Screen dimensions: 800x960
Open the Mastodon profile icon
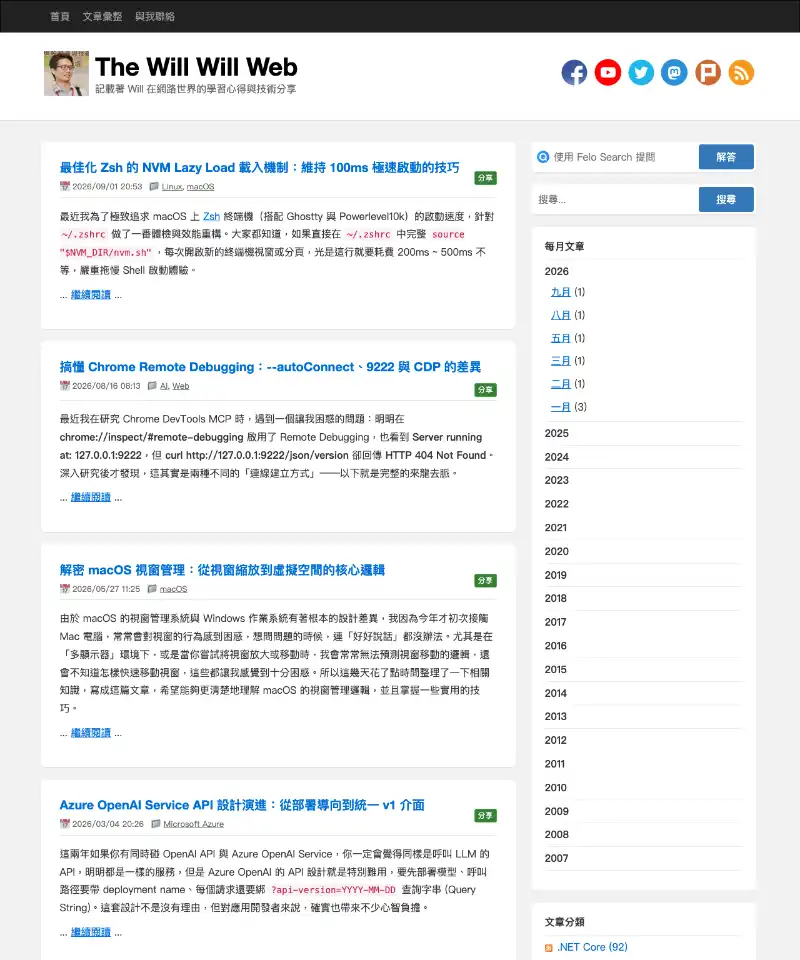(675, 72)
